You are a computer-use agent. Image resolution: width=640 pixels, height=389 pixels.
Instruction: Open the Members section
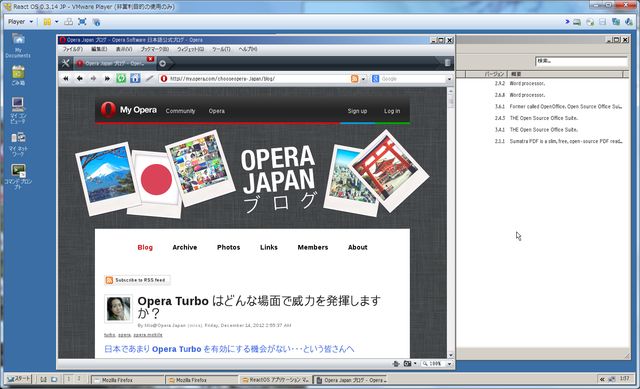pyautogui.click(x=313, y=247)
